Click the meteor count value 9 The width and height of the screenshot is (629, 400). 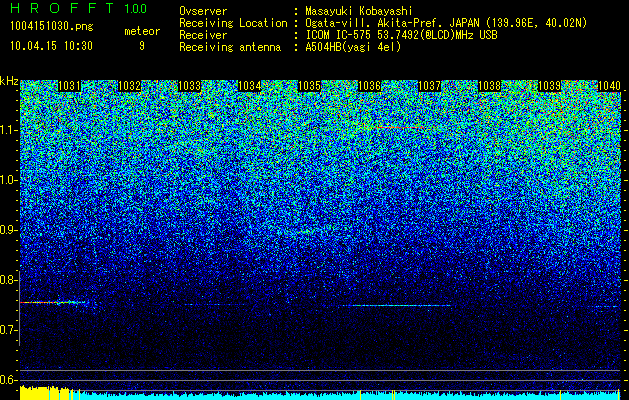coord(142,46)
